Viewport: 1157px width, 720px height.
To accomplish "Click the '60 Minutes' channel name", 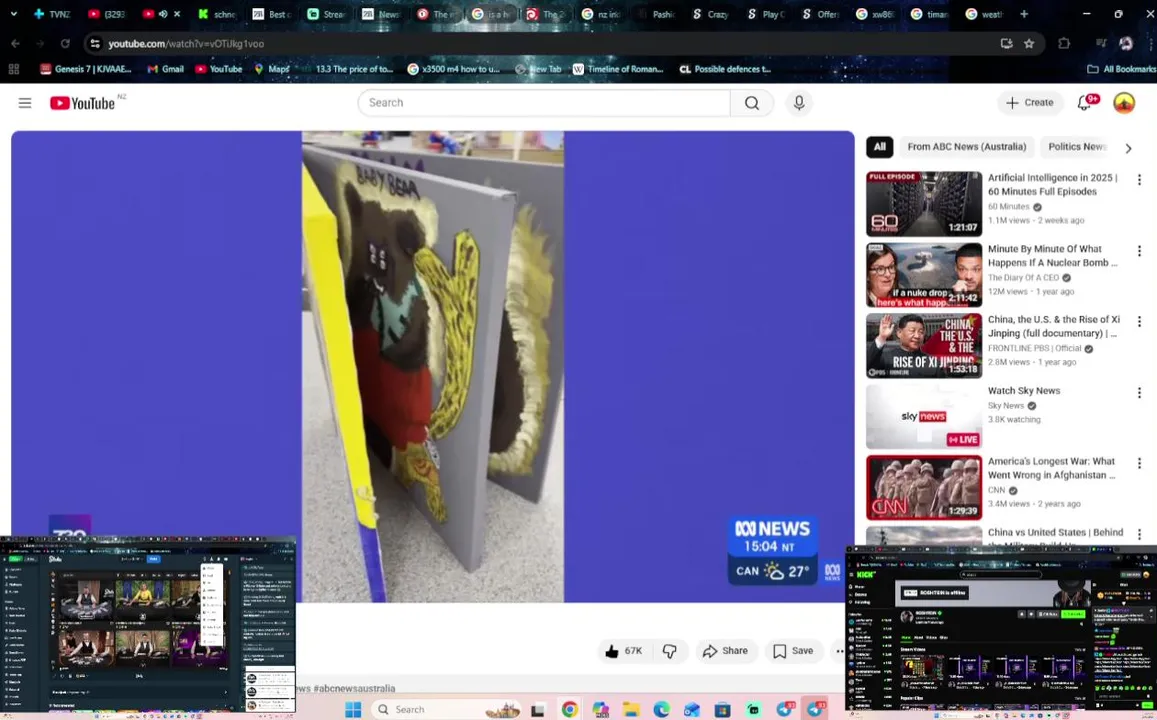I will pyautogui.click(x=1008, y=207).
